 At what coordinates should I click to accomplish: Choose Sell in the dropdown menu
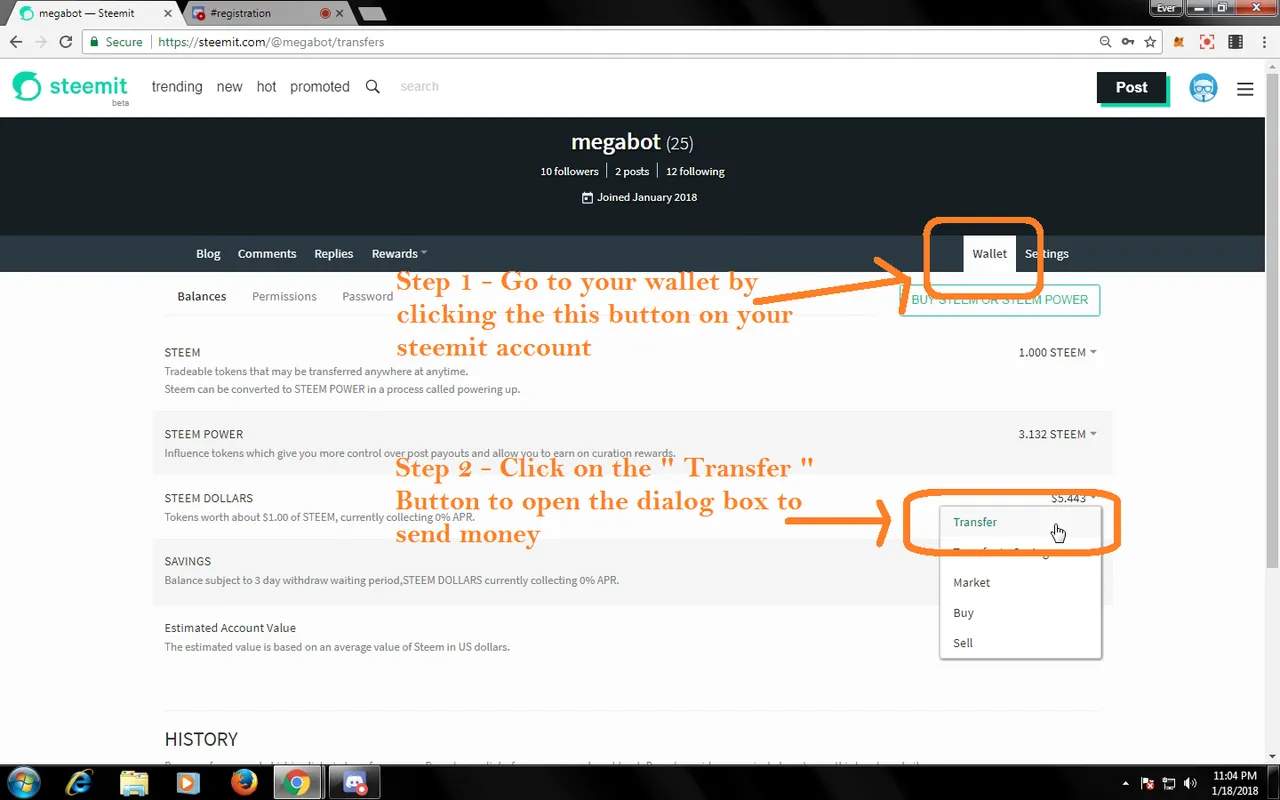pos(1021,643)
